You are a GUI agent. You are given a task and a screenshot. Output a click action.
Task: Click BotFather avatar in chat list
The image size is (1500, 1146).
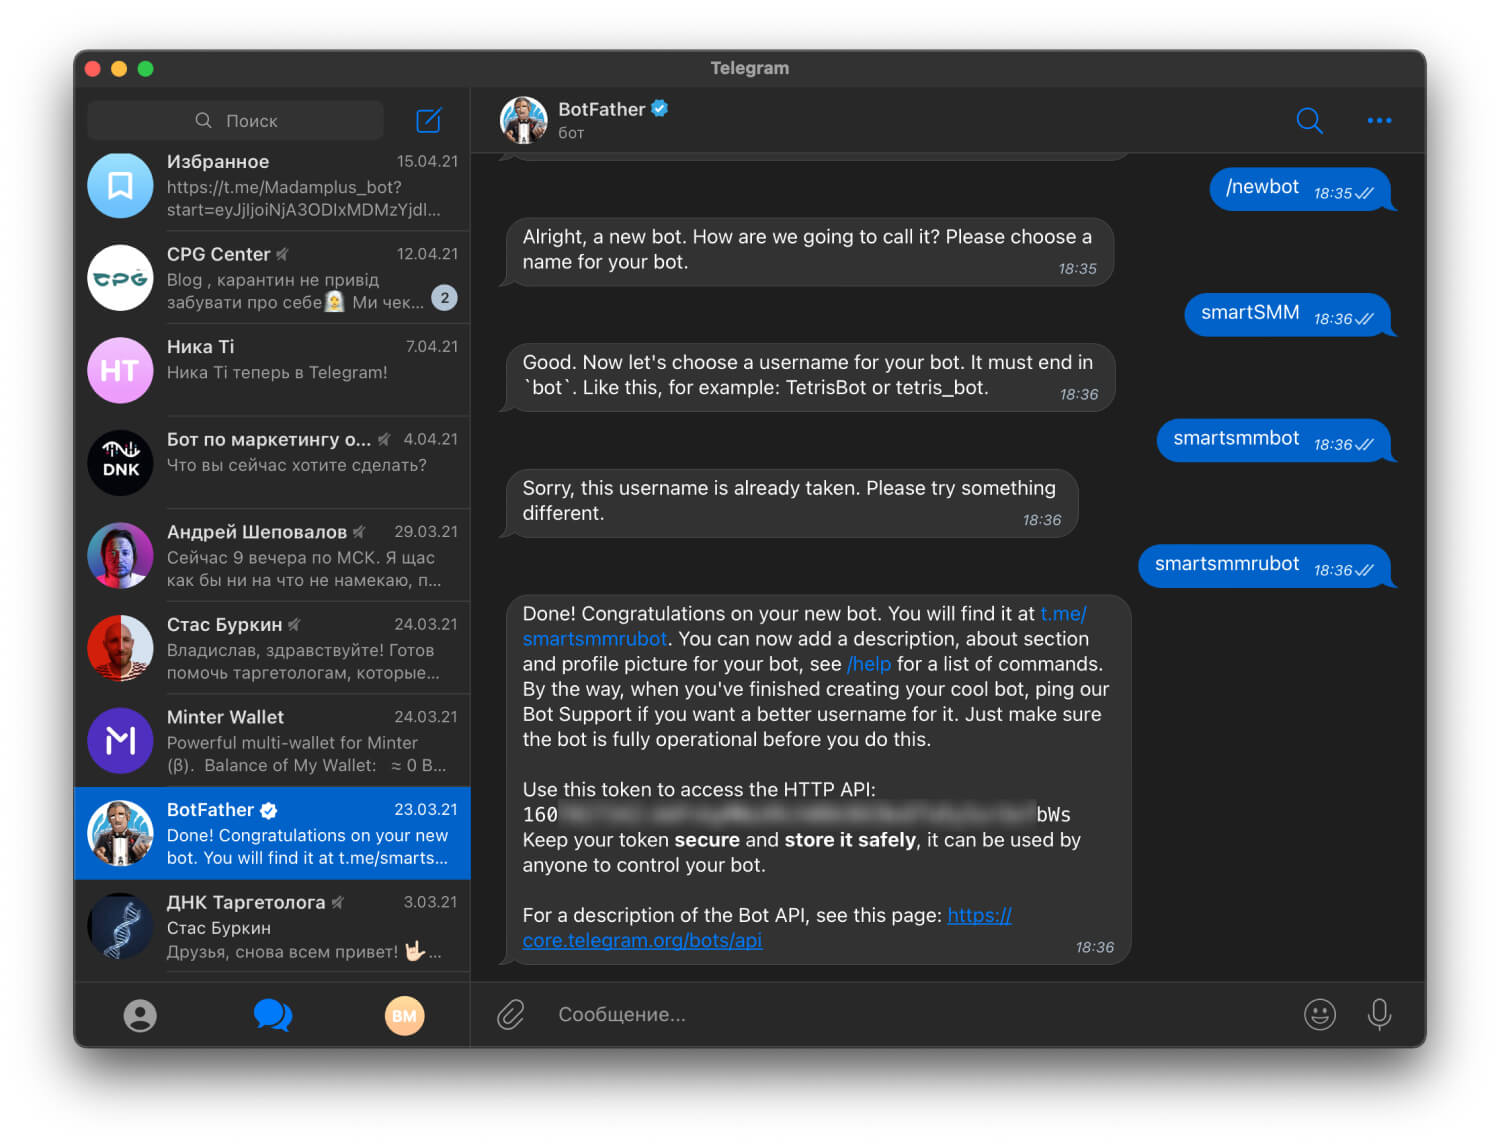coord(120,833)
